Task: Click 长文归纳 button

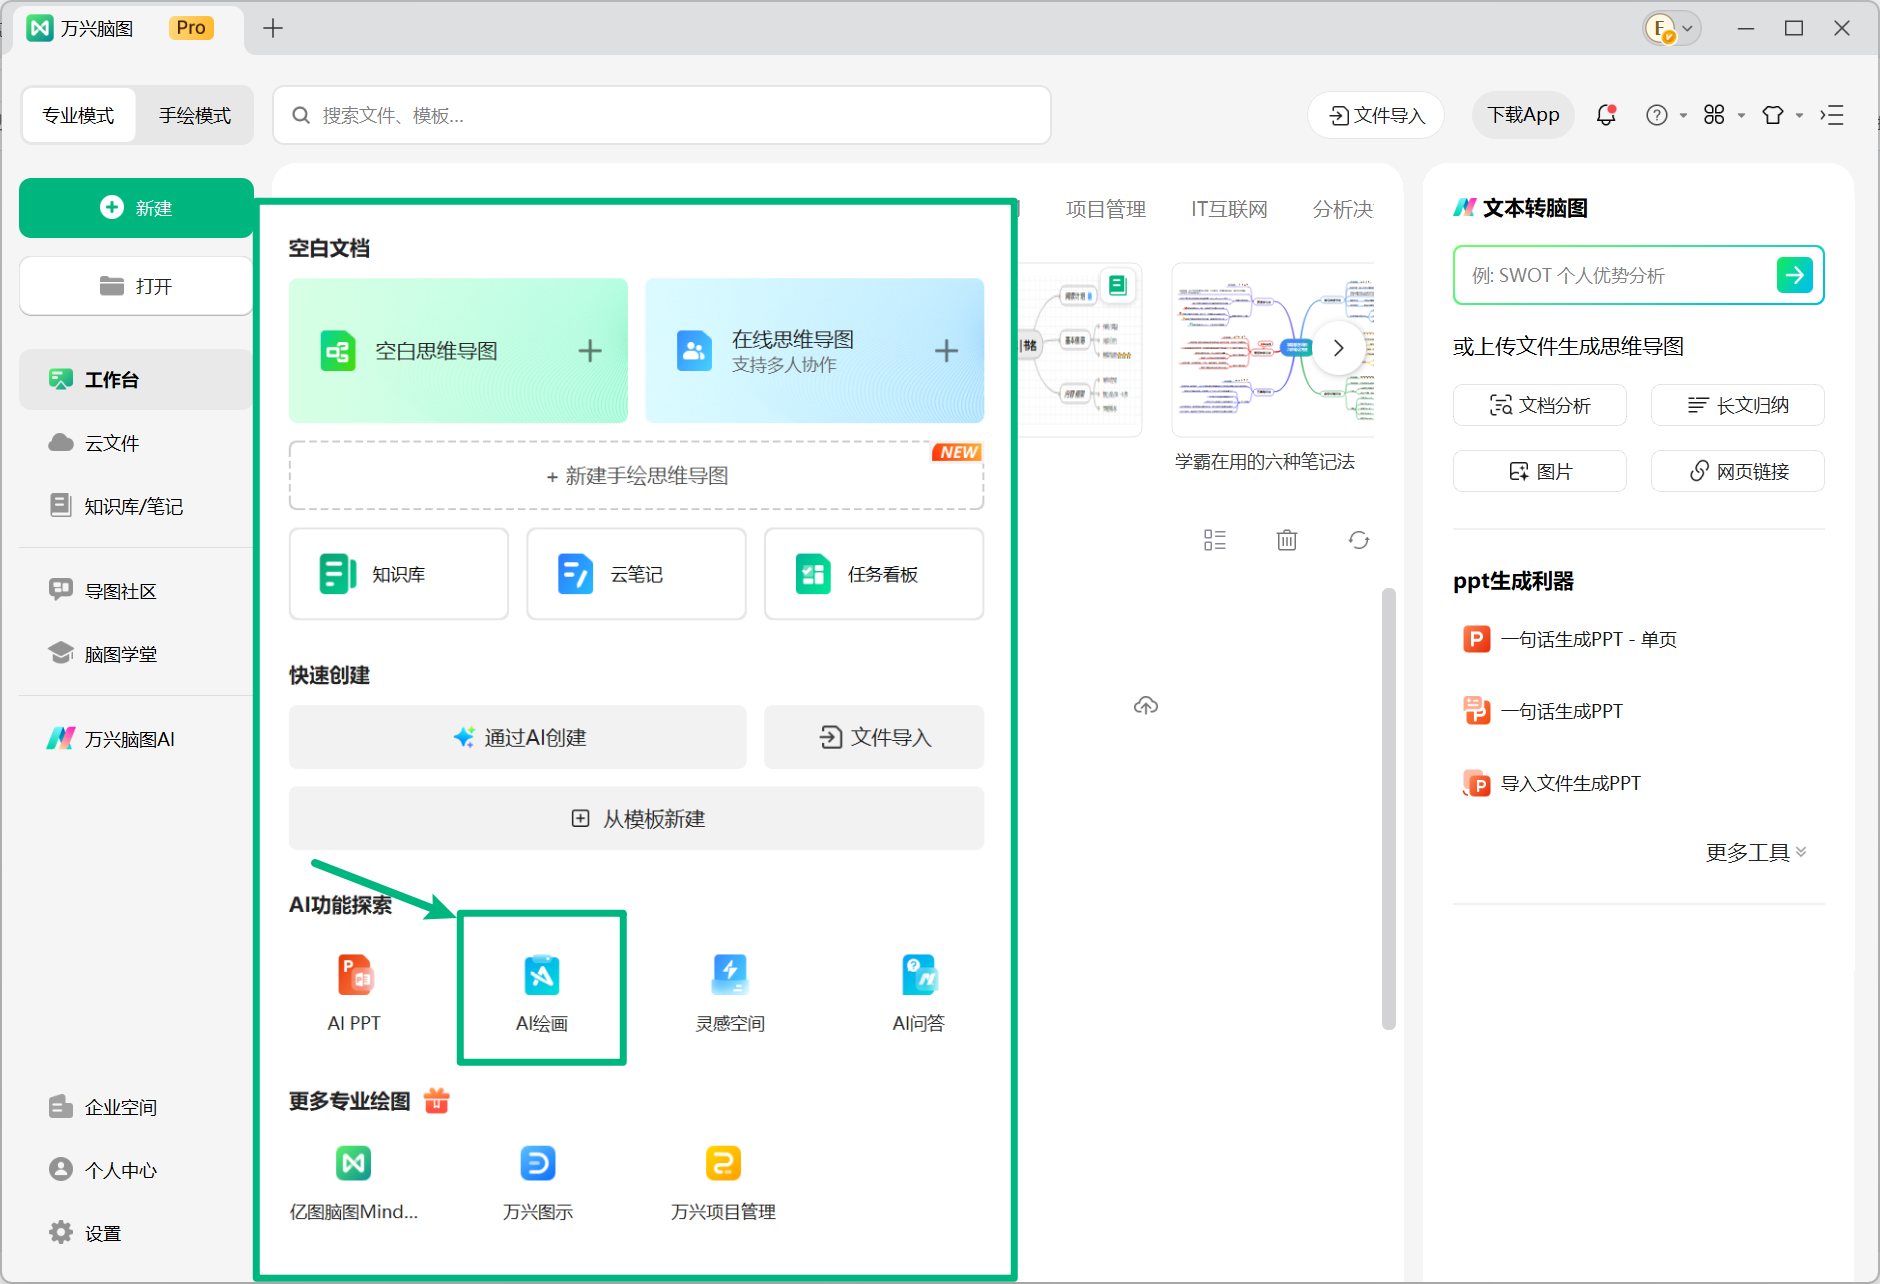Action: [x=1738, y=405]
